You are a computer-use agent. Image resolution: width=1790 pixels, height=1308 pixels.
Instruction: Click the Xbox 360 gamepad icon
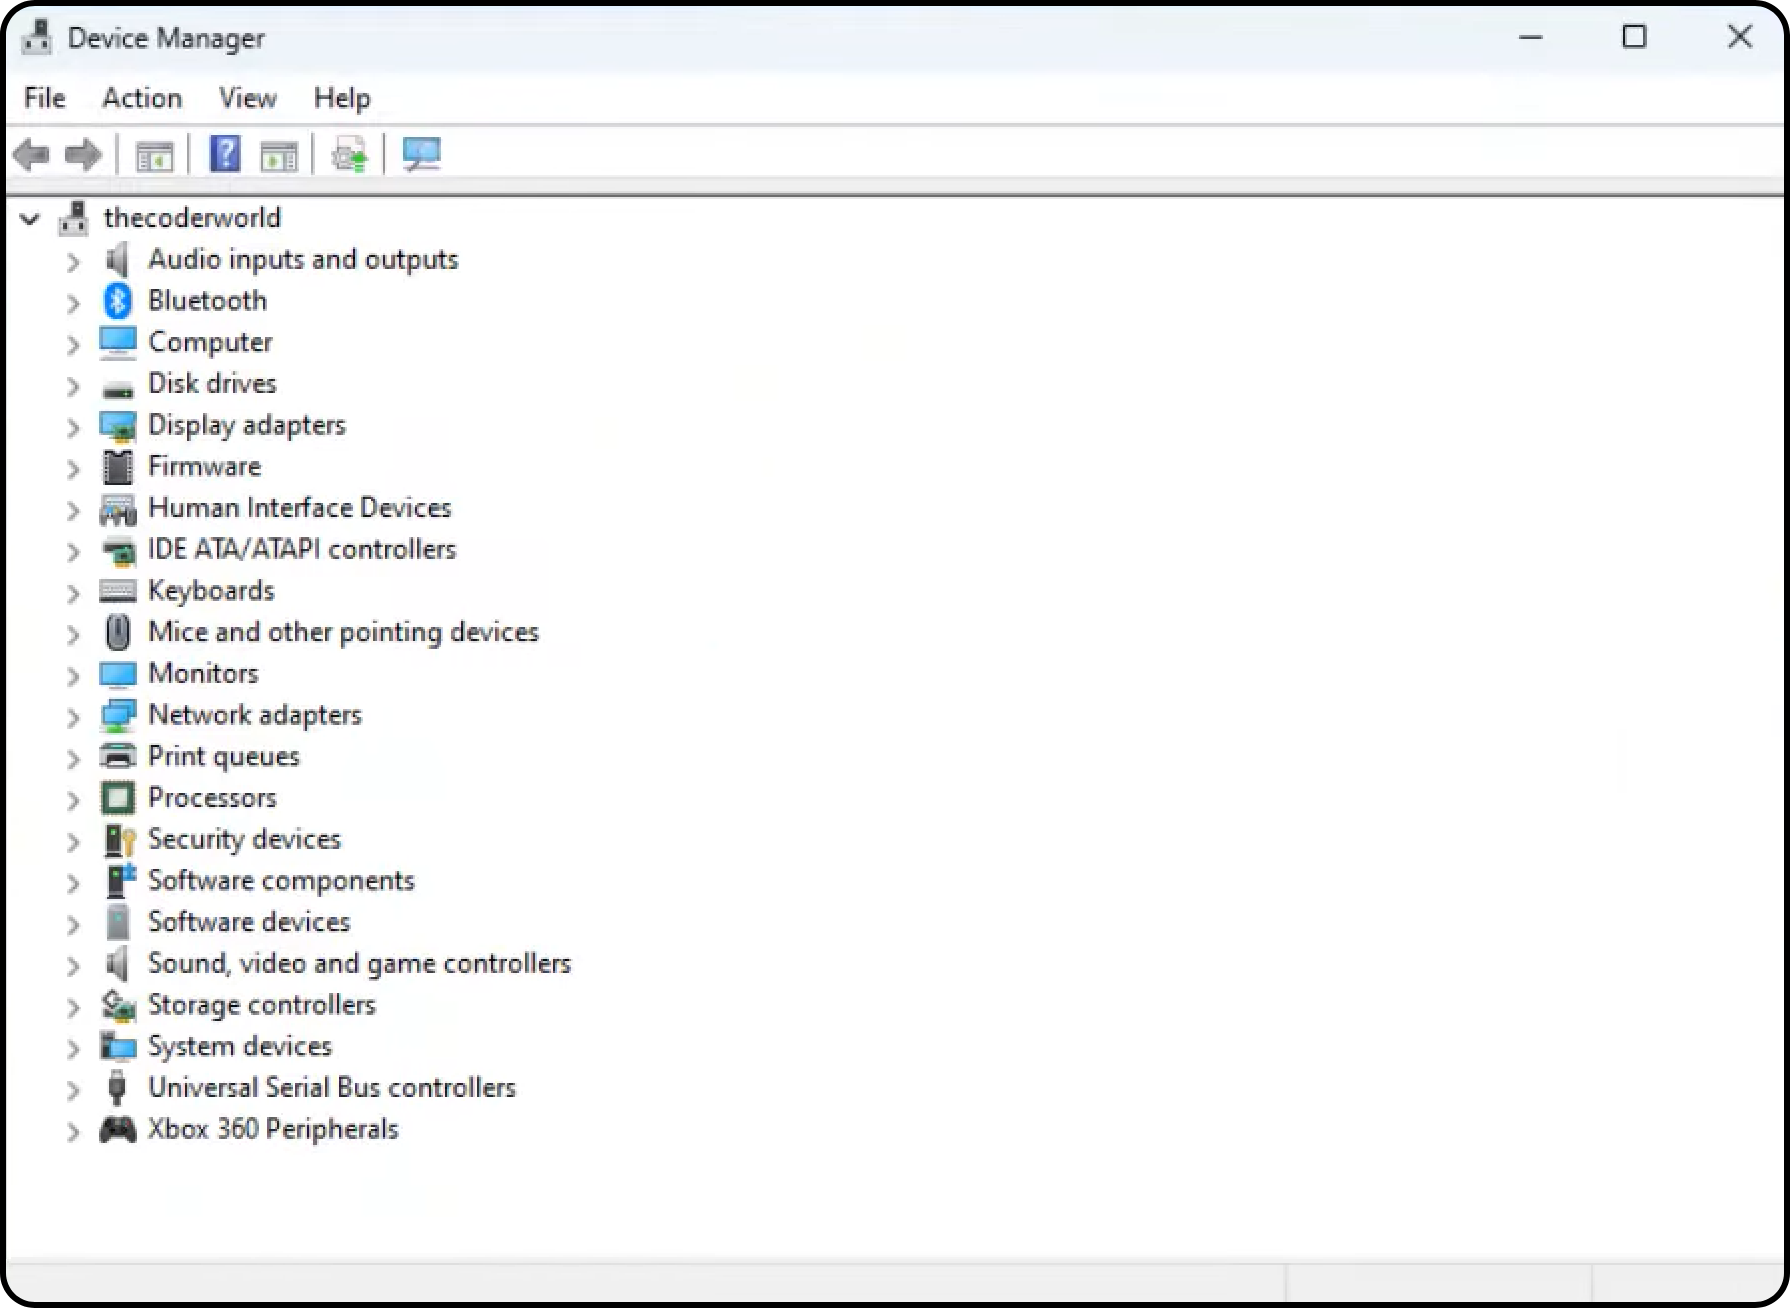pyautogui.click(x=118, y=1130)
